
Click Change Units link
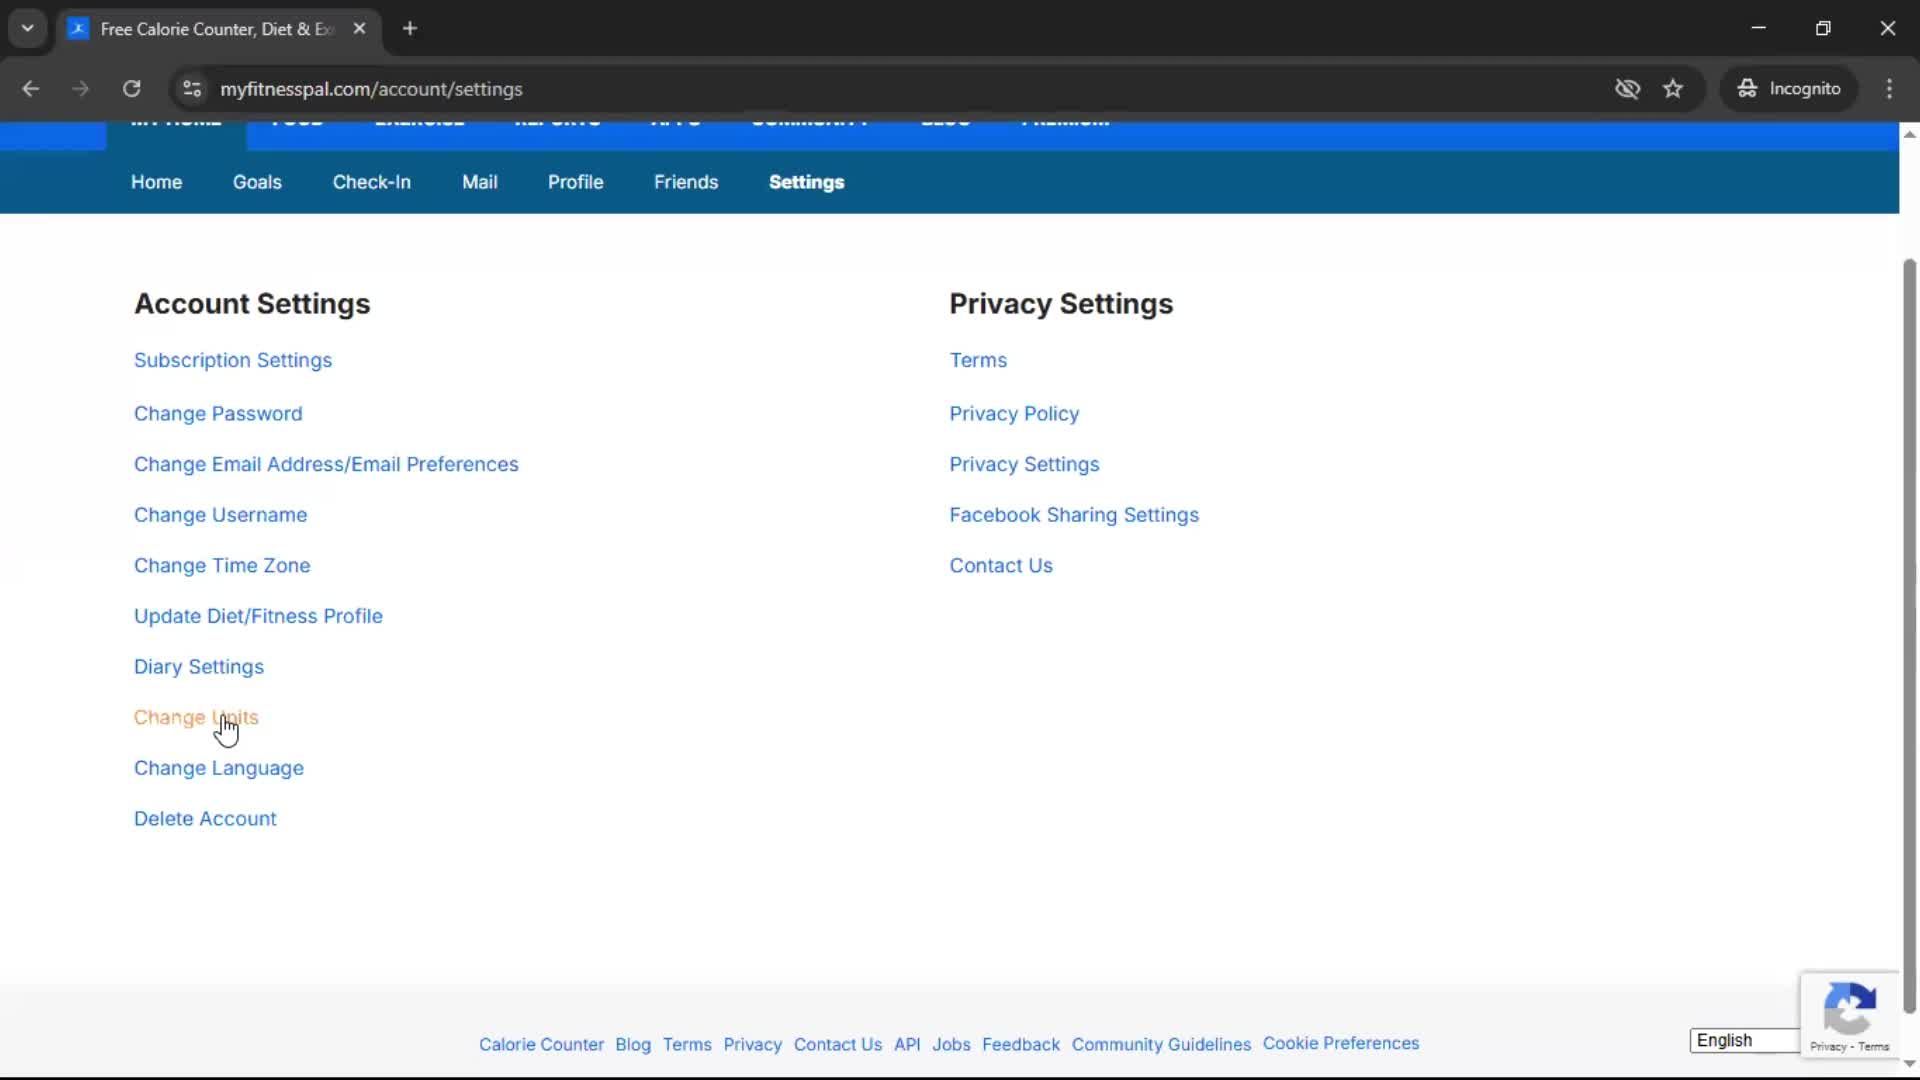click(196, 718)
